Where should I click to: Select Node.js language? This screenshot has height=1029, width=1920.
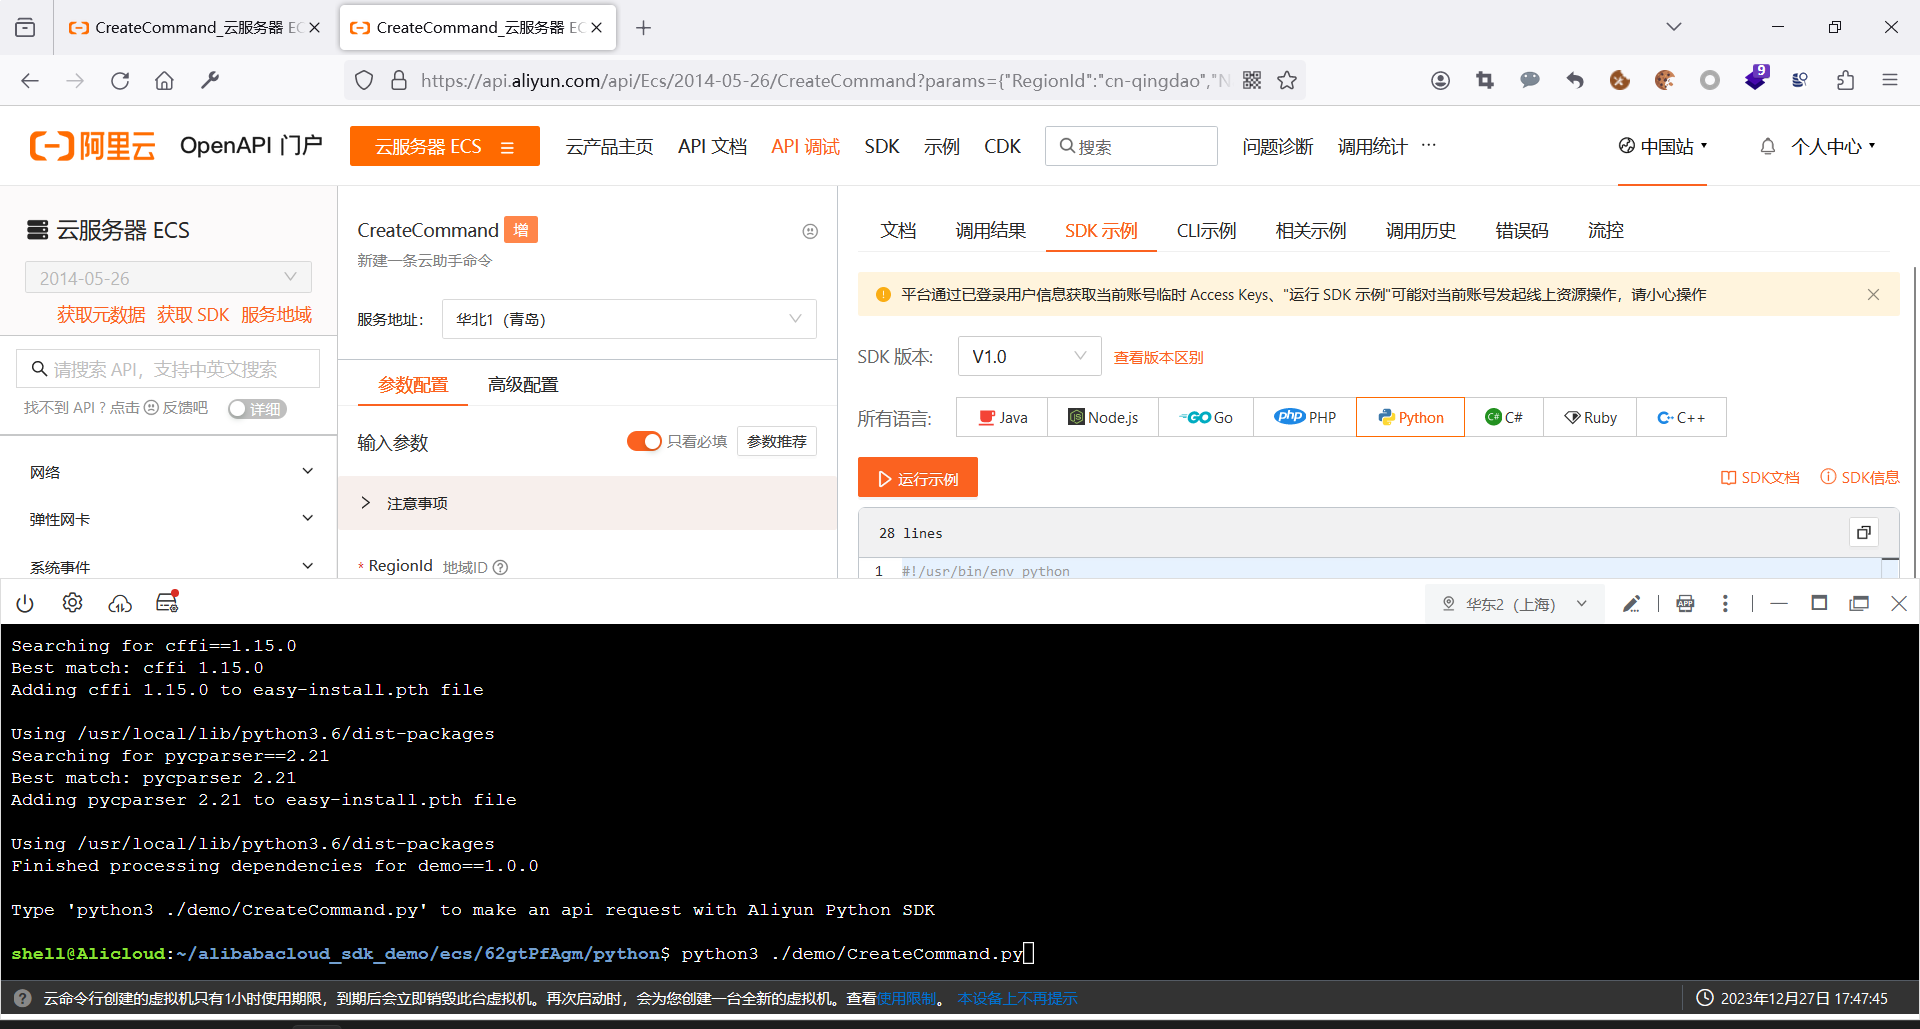1103,417
